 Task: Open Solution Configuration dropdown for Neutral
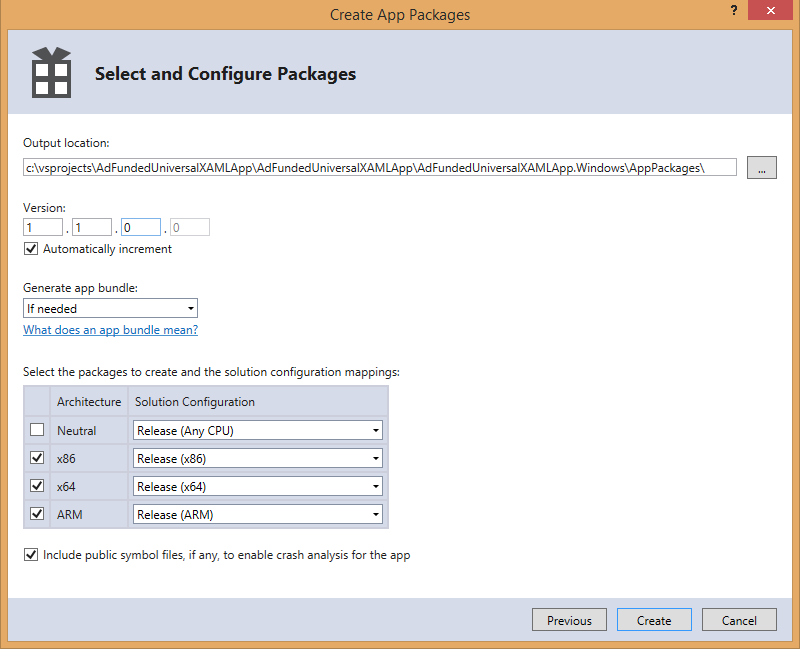[x=376, y=429]
